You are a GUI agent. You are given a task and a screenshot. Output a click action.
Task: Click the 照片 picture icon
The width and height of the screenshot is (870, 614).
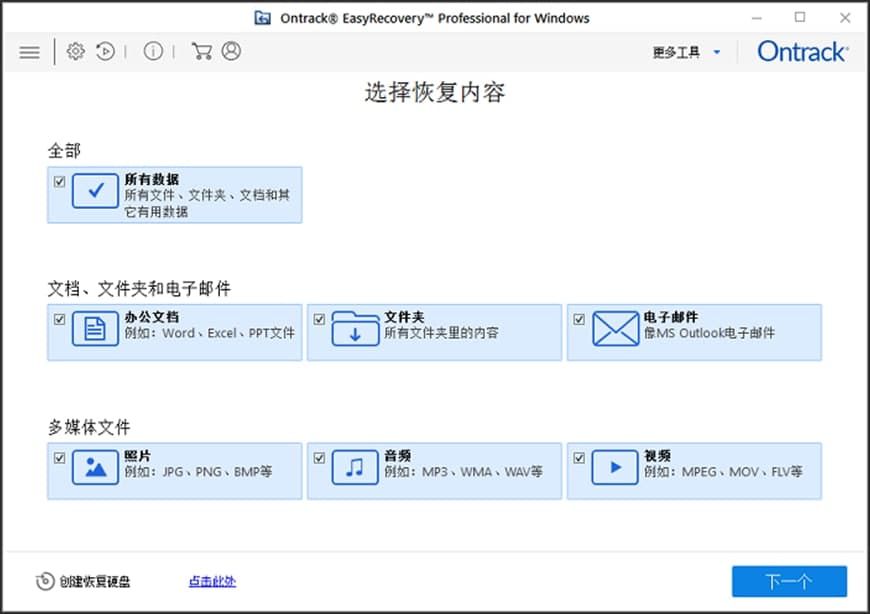point(95,469)
